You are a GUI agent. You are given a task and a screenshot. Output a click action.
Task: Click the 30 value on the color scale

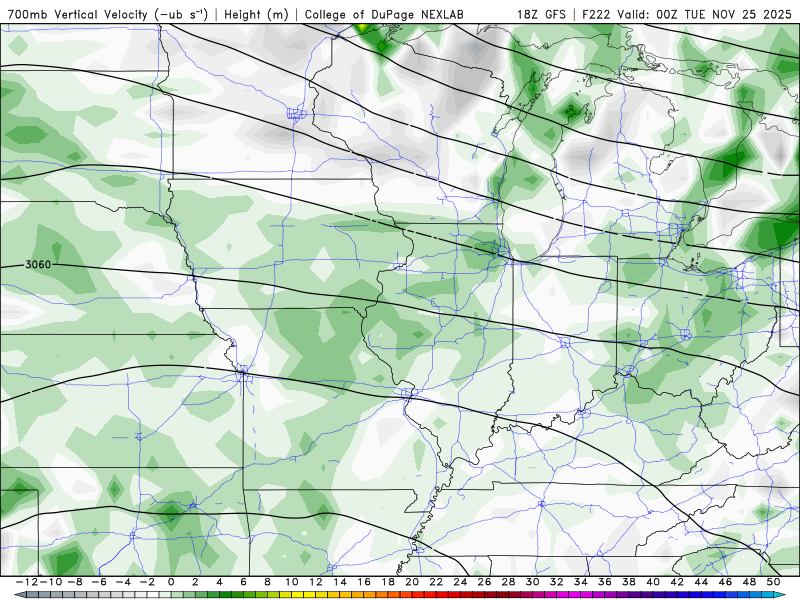click(532, 582)
